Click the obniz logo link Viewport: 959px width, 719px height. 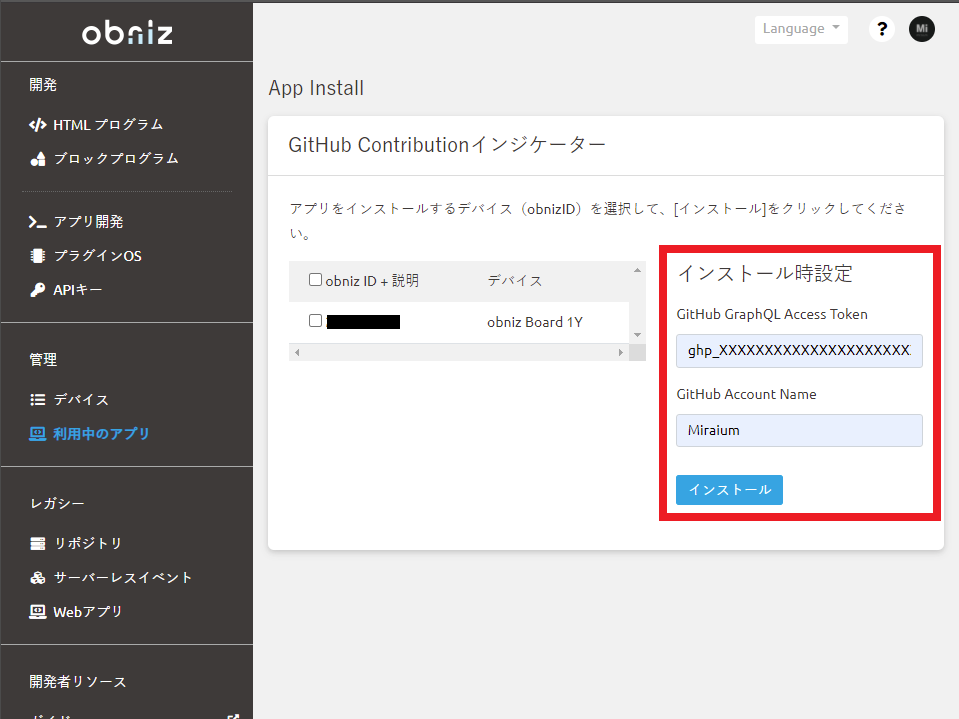[127, 33]
